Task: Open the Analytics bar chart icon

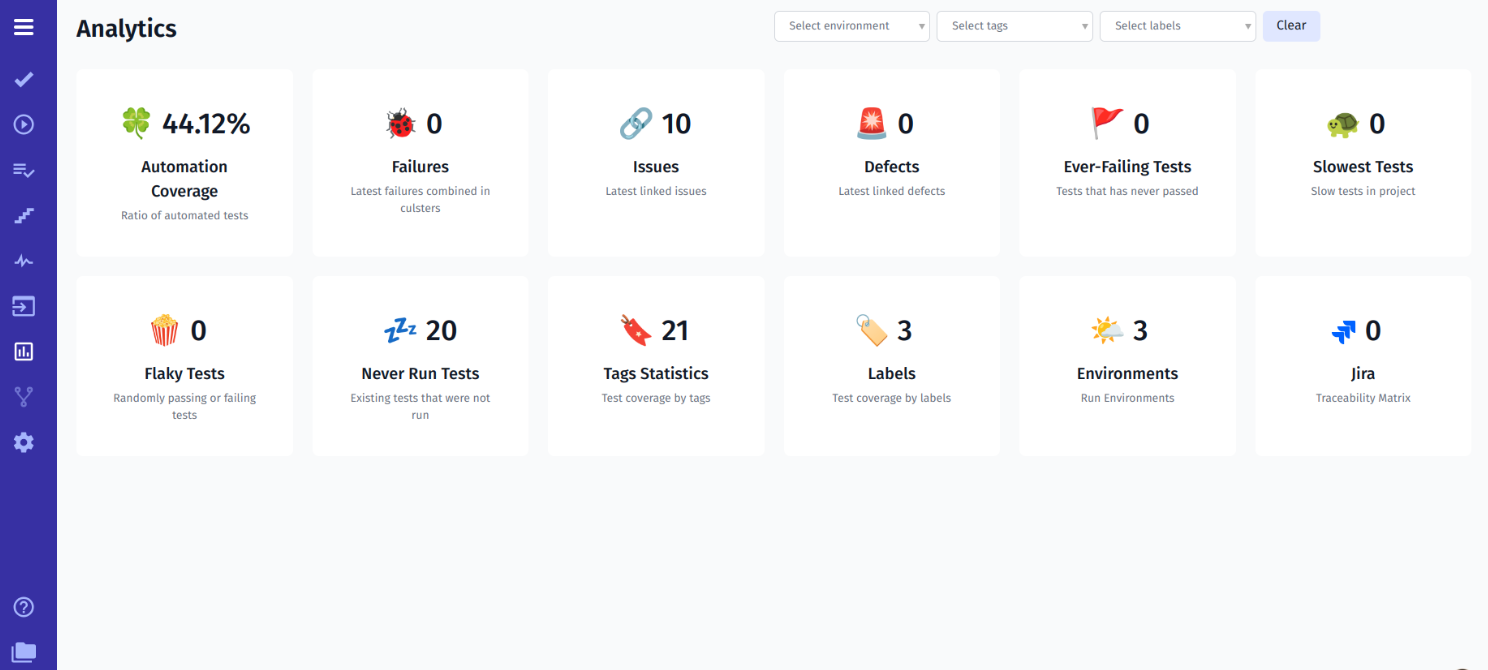Action: pos(23,351)
